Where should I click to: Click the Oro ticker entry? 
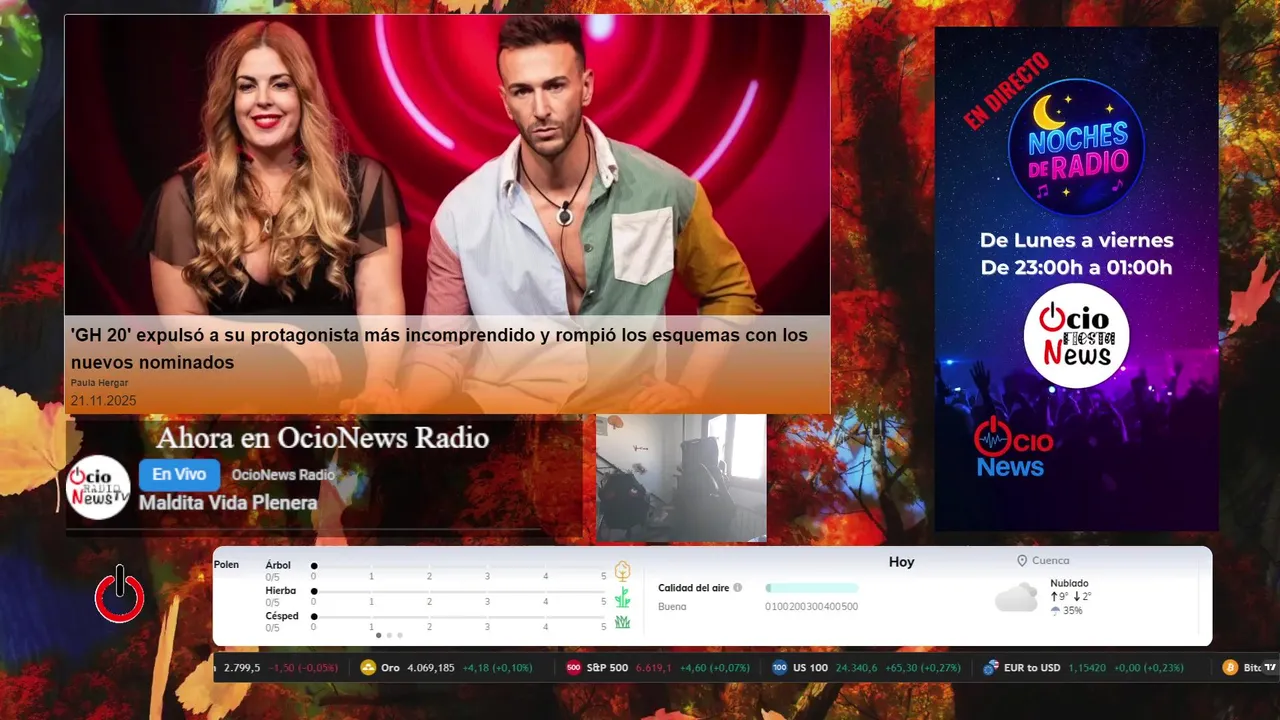(x=446, y=667)
